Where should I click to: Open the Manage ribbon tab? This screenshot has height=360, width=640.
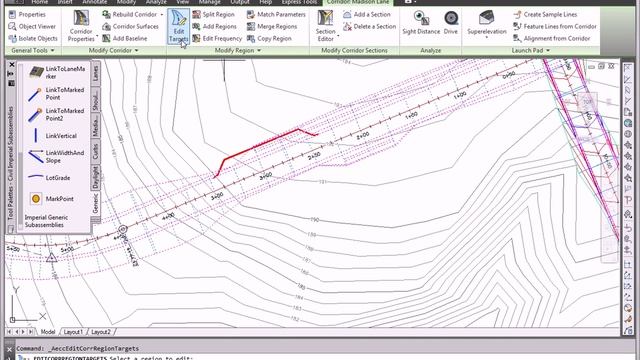tap(209, 2)
